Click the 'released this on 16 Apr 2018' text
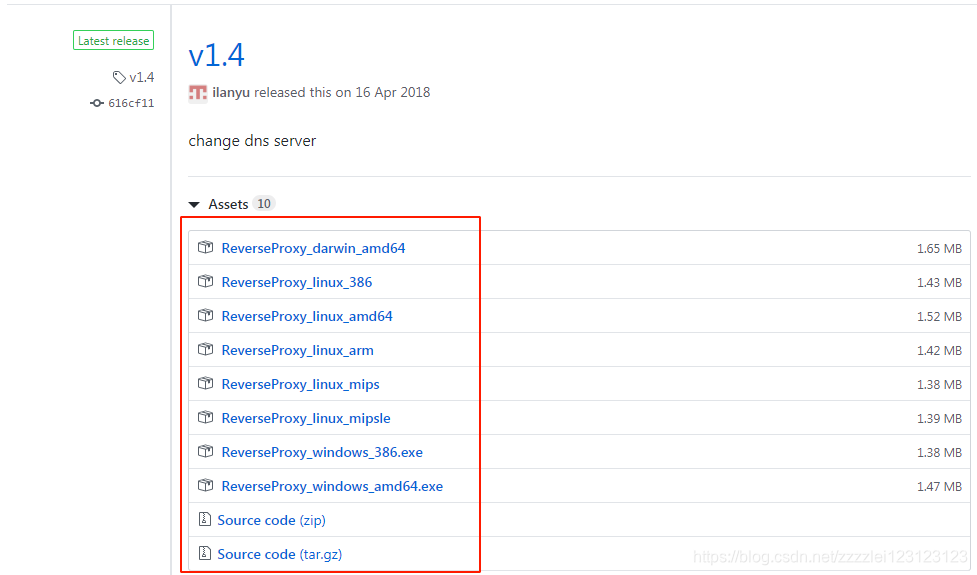 point(341,92)
